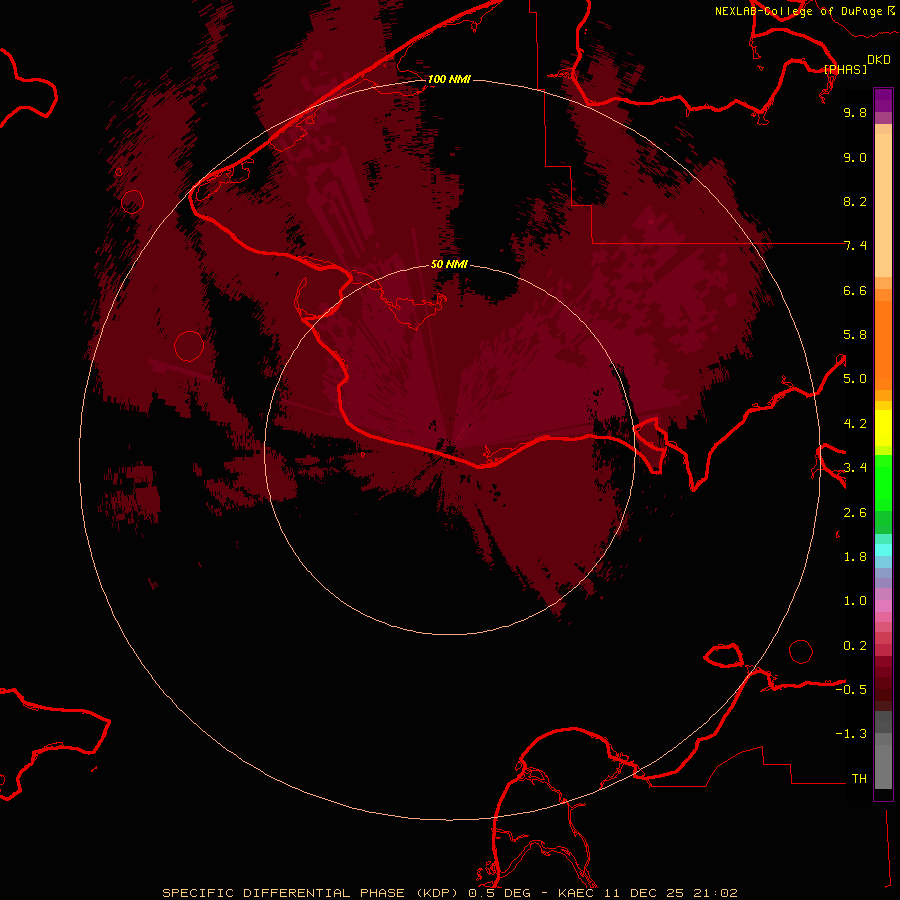Click the 5.8 value on the color scale
The width and height of the screenshot is (900, 900).
[855, 335]
